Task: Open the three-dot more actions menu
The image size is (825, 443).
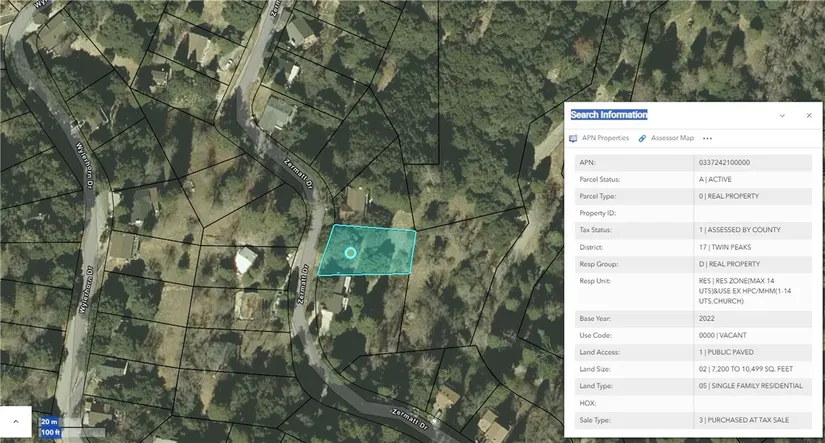Action: point(707,138)
